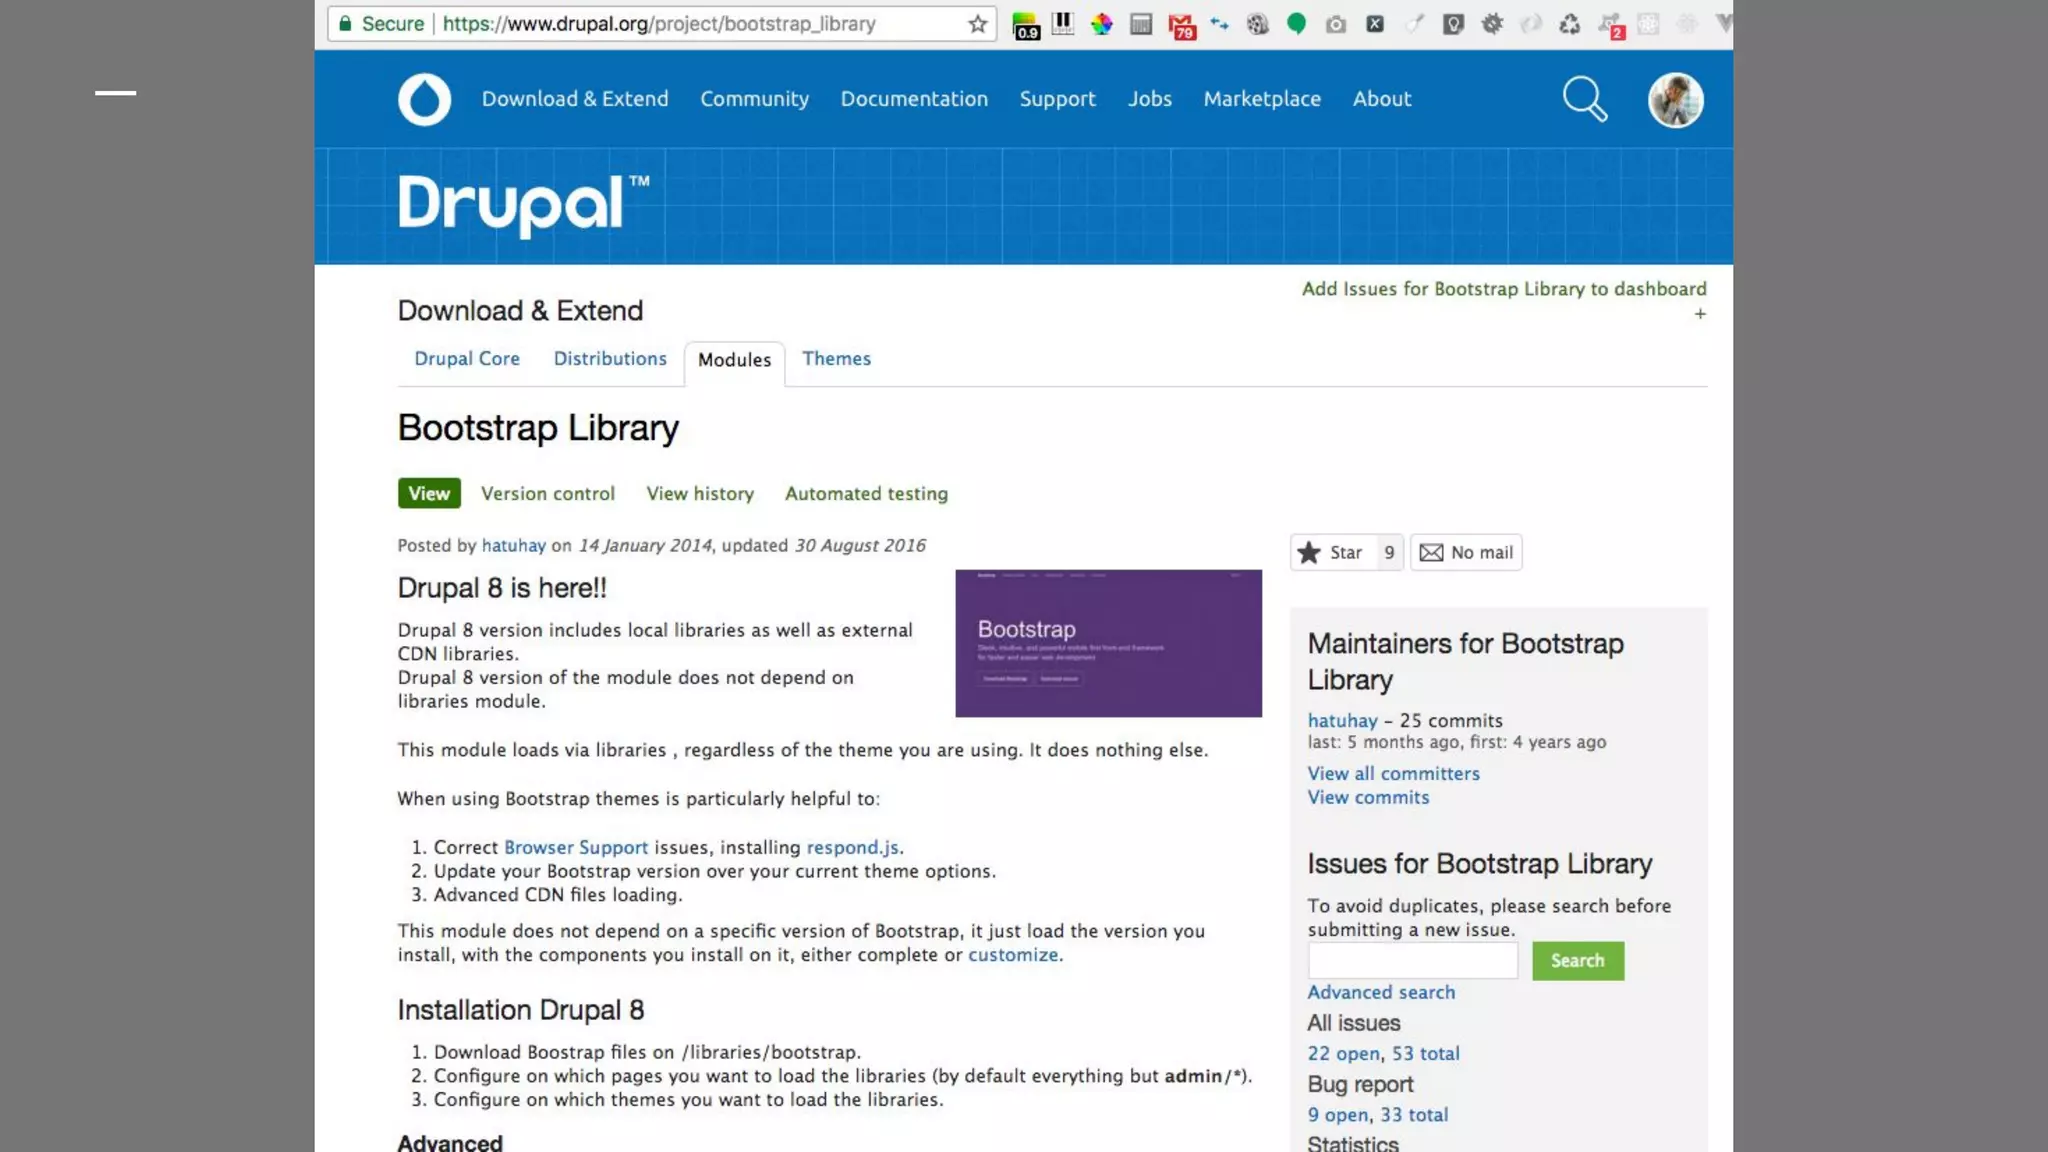Viewport: 2048px width, 1152px height.
Task: Click the piano keys extension icon
Action: pyautogui.click(x=1063, y=23)
